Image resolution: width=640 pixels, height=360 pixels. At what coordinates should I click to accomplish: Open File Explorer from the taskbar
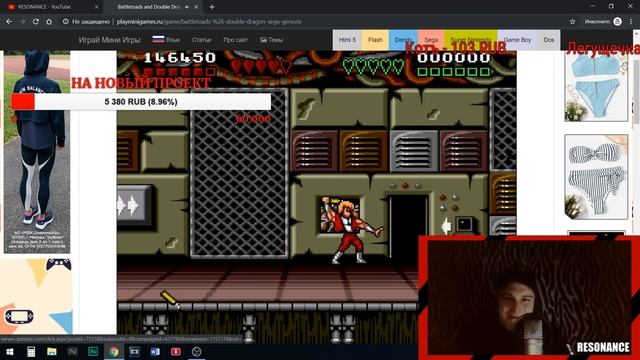click(x=52, y=351)
